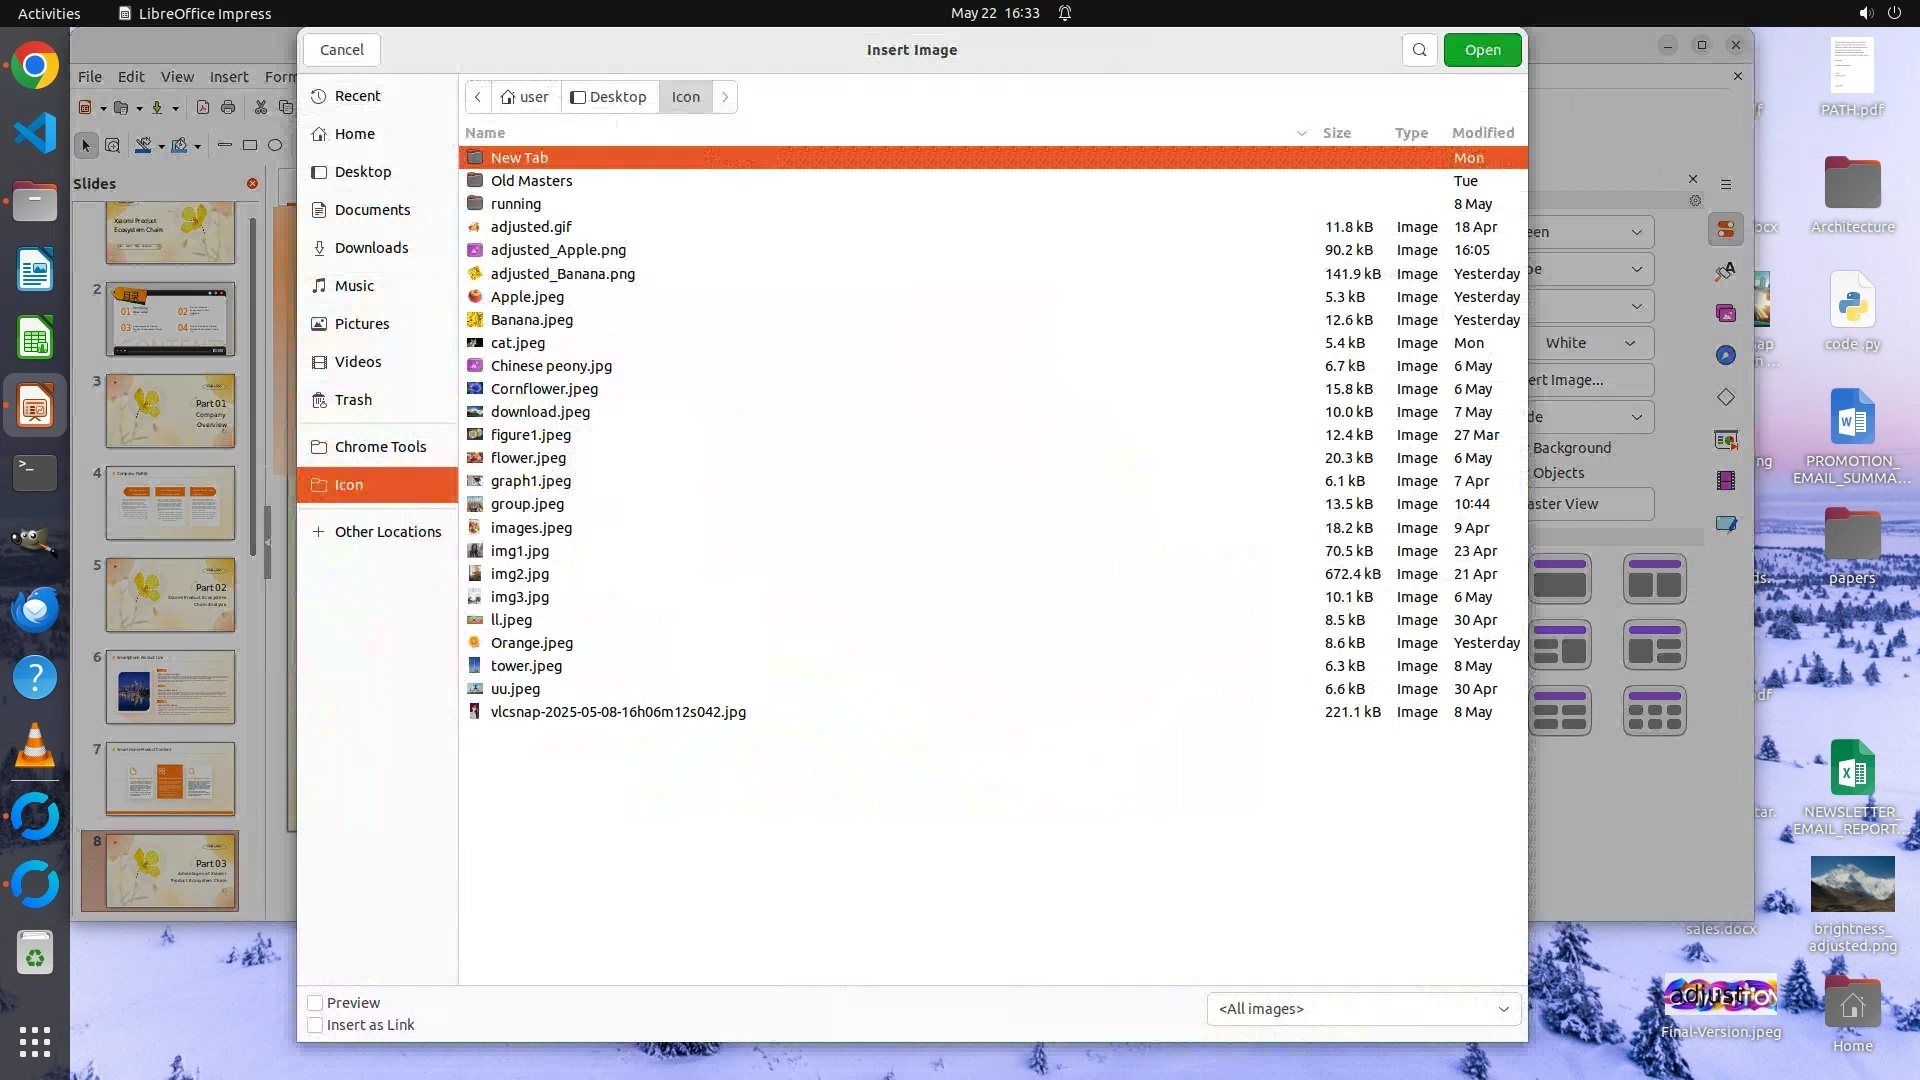This screenshot has height=1080, width=1920.
Task: Enable the Insert as Link checkbox
Action: click(316, 1025)
